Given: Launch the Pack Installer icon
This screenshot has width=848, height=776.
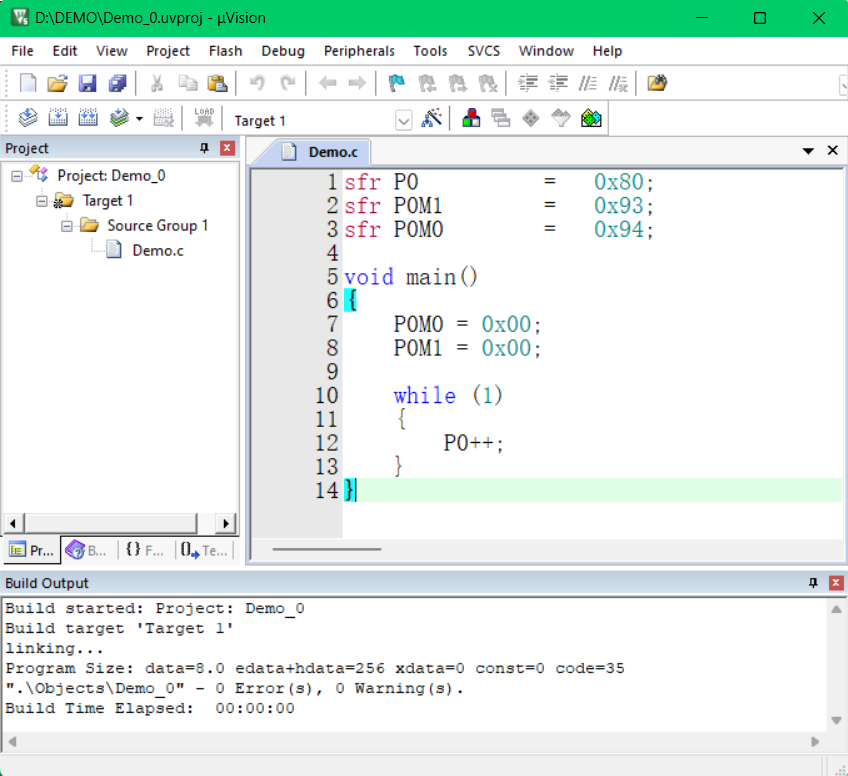Looking at the screenshot, I should [x=591, y=117].
